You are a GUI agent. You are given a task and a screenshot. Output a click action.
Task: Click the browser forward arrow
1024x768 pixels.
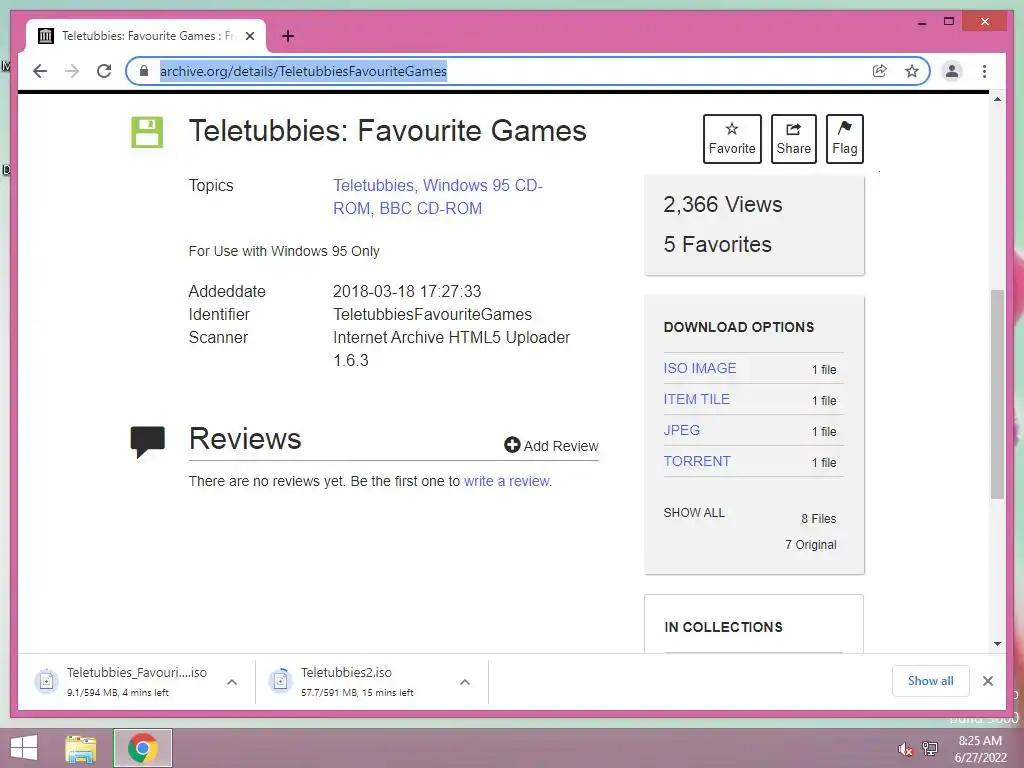pyautogui.click(x=72, y=71)
